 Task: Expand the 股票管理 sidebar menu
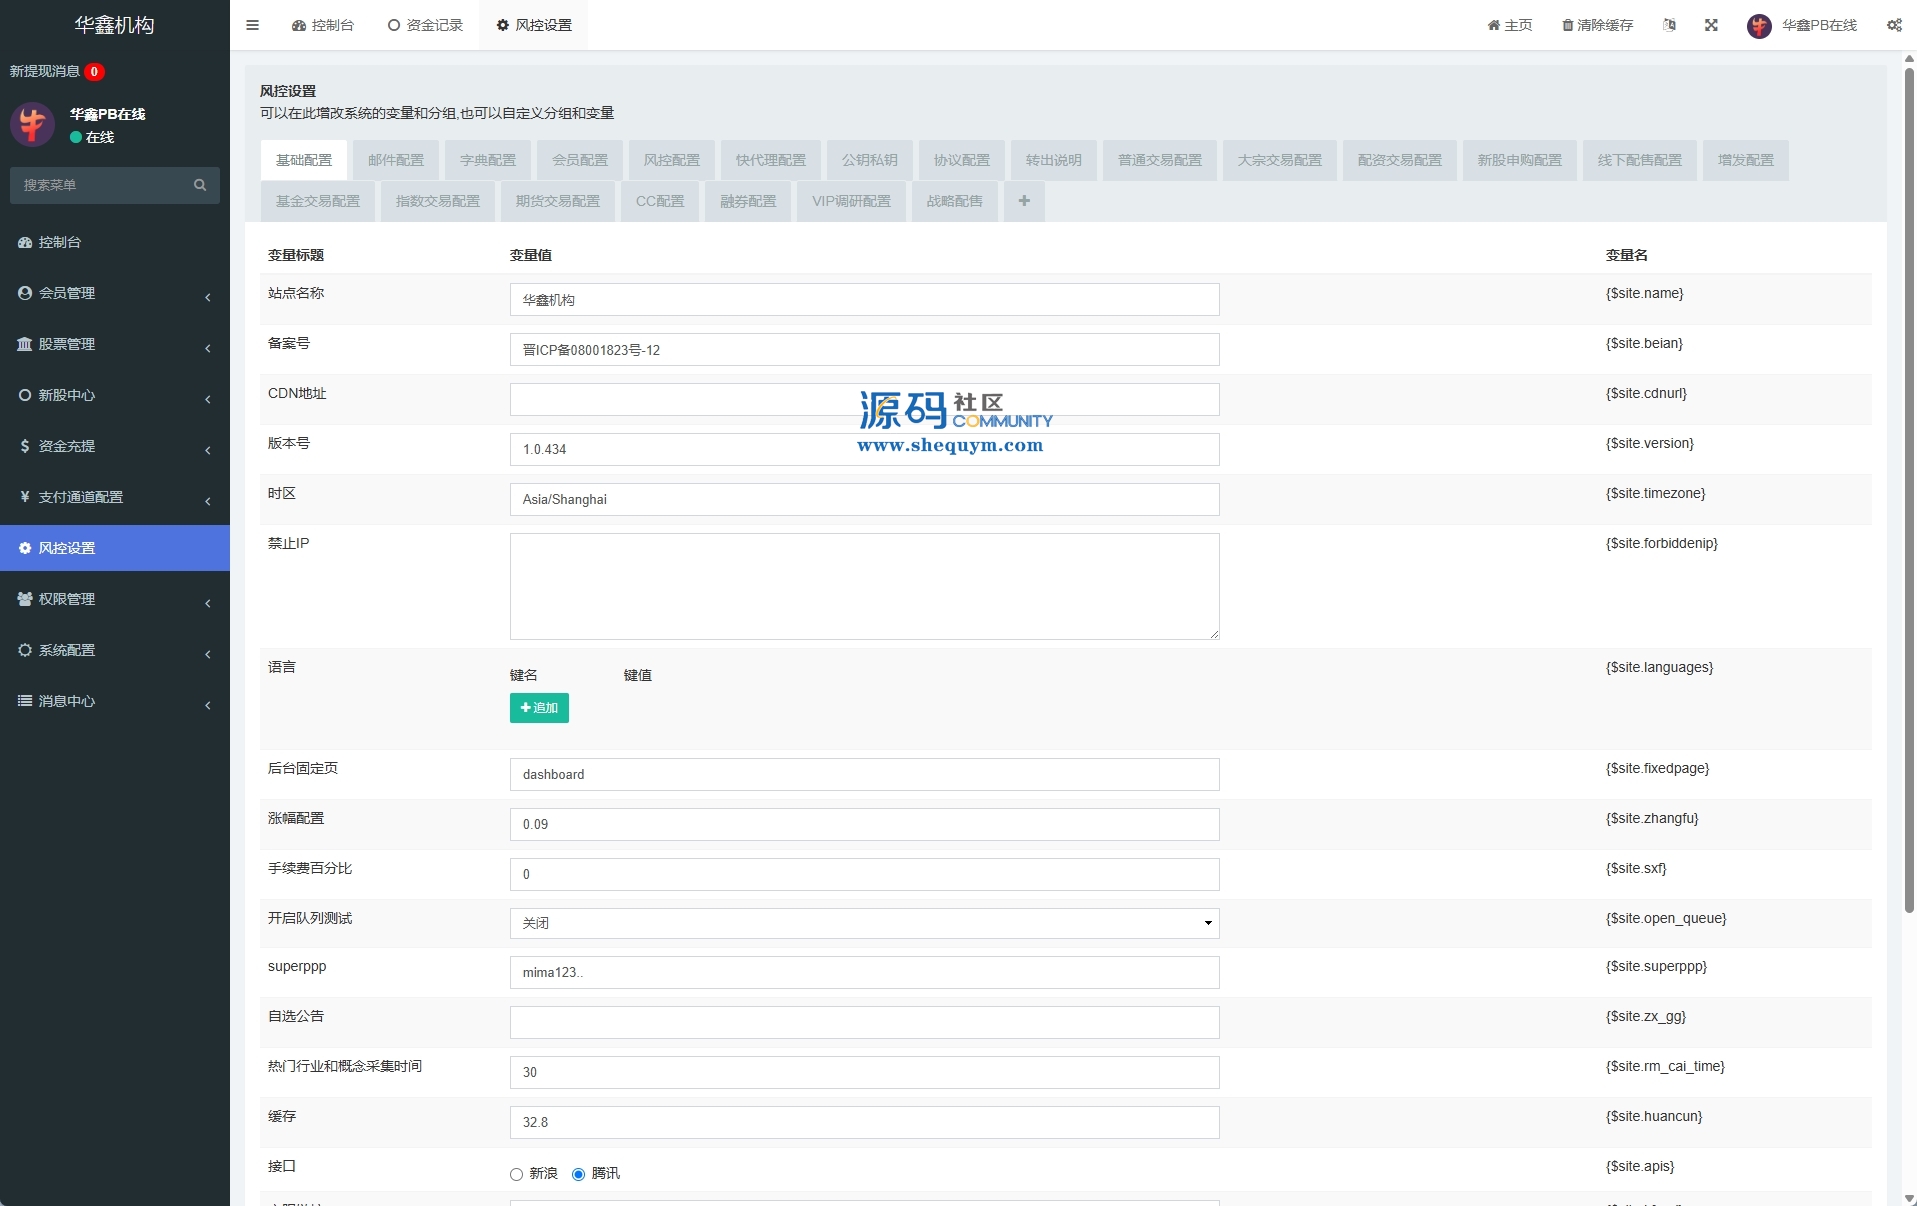pyautogui.click(x=114, y=344)
